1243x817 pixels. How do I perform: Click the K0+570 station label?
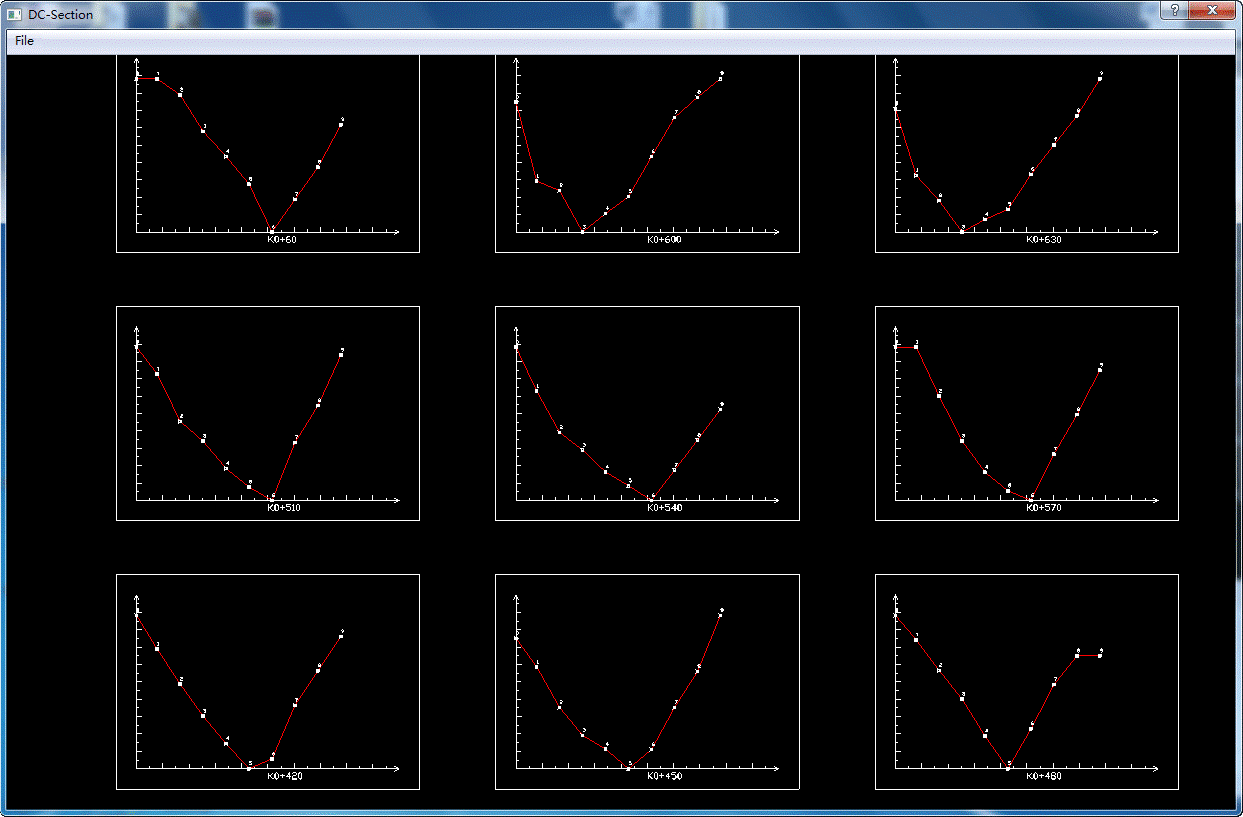click(x=1043, y=508)
